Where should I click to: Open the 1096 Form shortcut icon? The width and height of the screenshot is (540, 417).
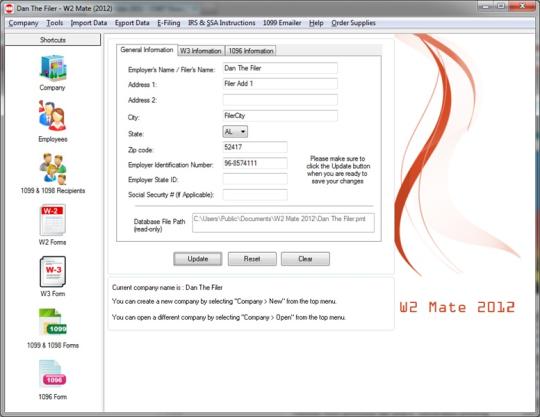pos(53,374)
